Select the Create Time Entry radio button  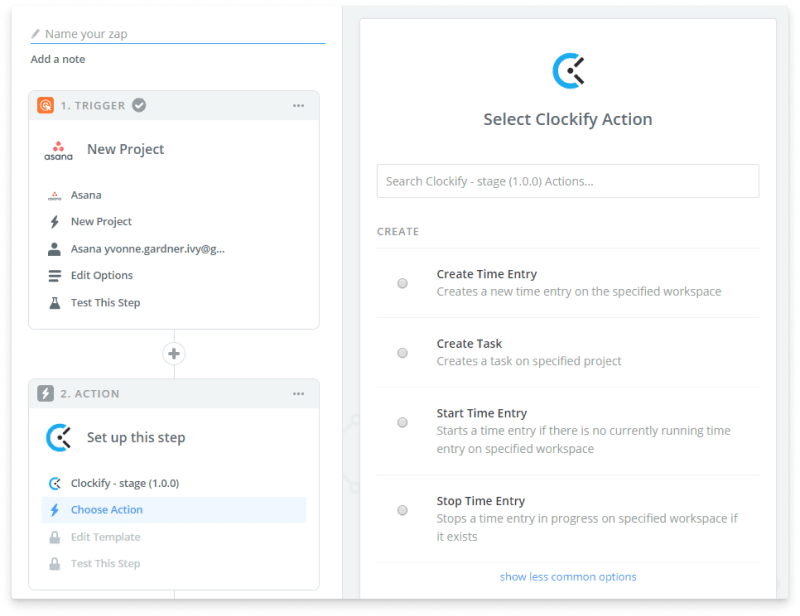coord(403,283)
